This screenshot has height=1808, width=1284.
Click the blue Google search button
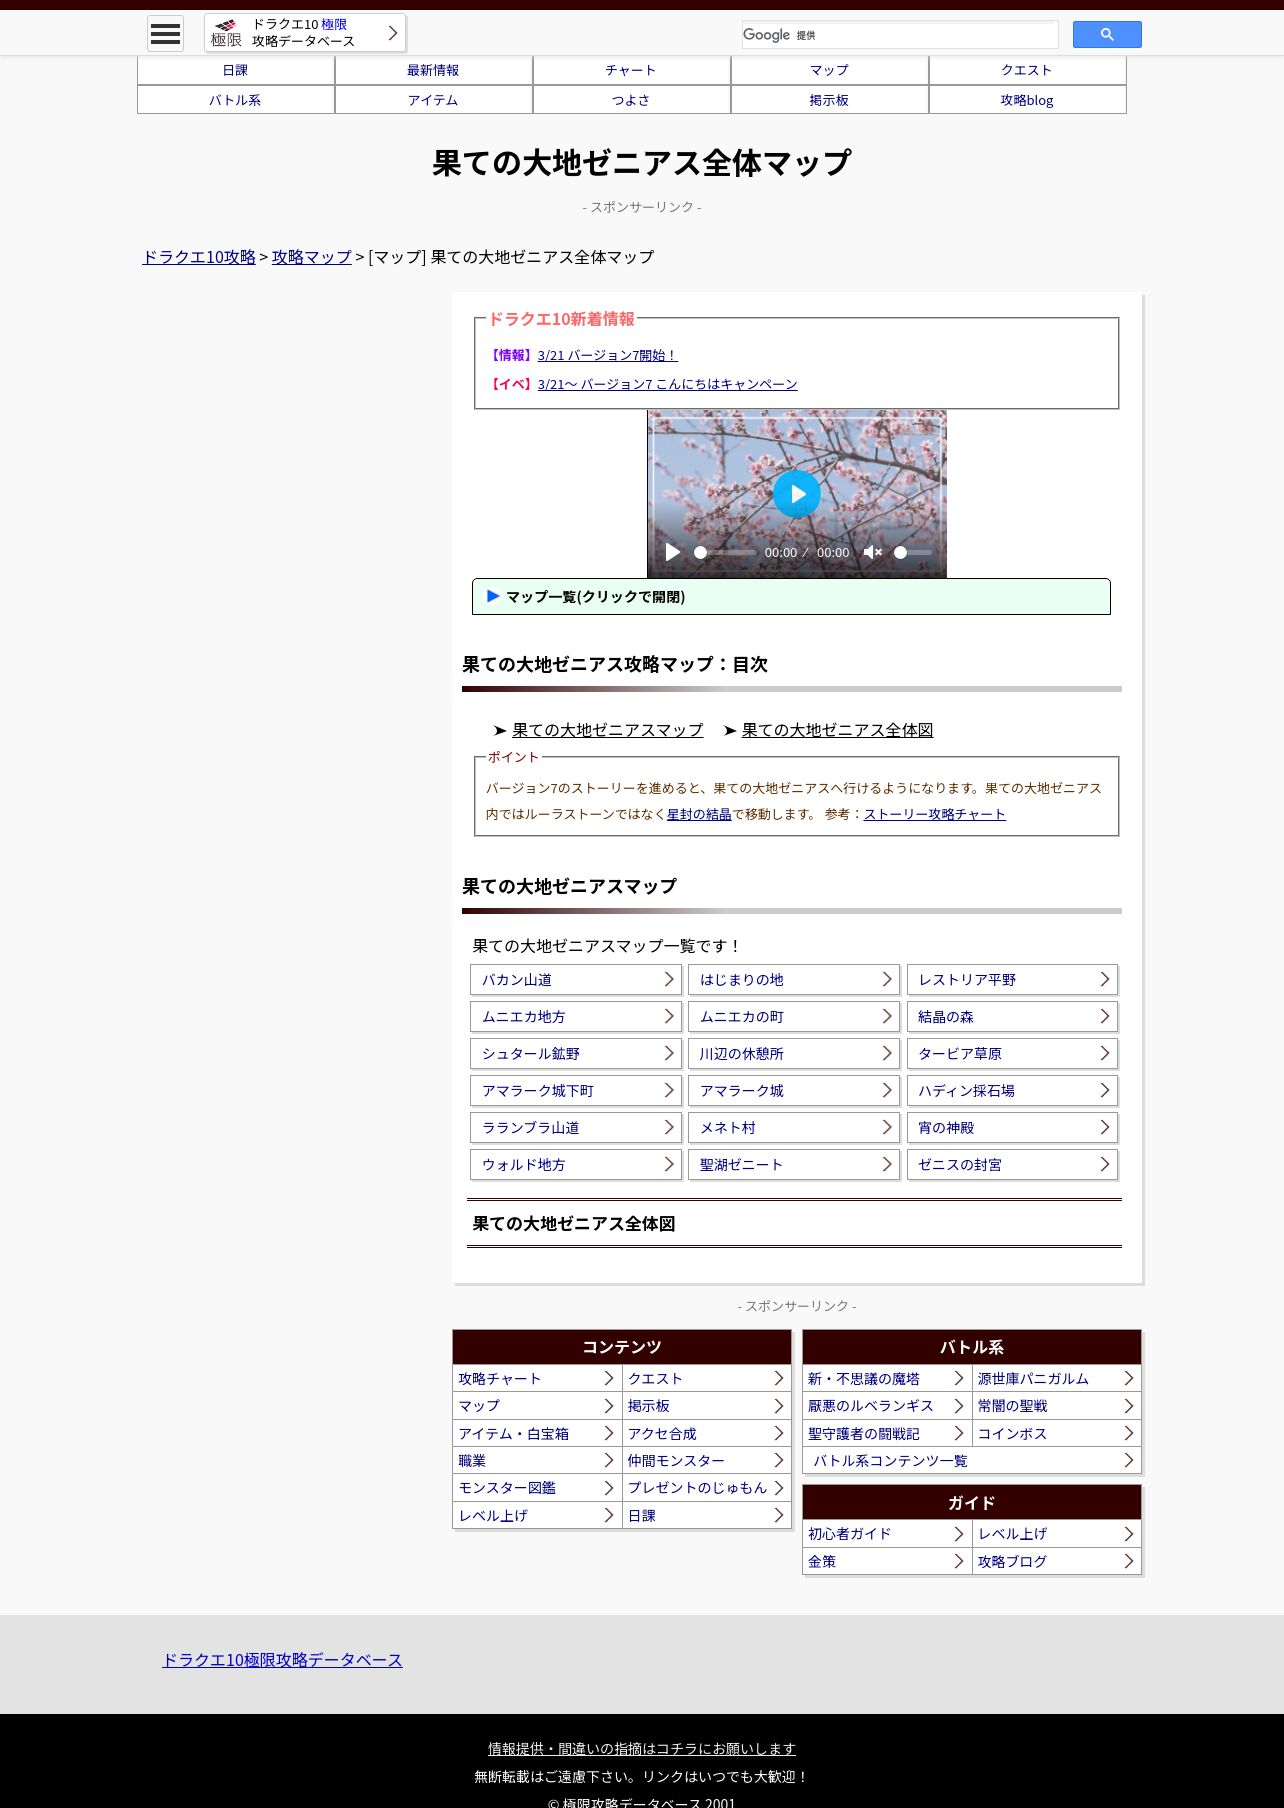1107,35
